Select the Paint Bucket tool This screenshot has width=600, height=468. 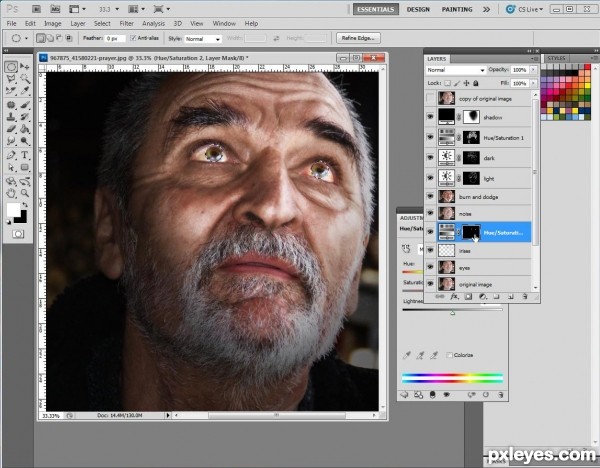pos(25,129)
